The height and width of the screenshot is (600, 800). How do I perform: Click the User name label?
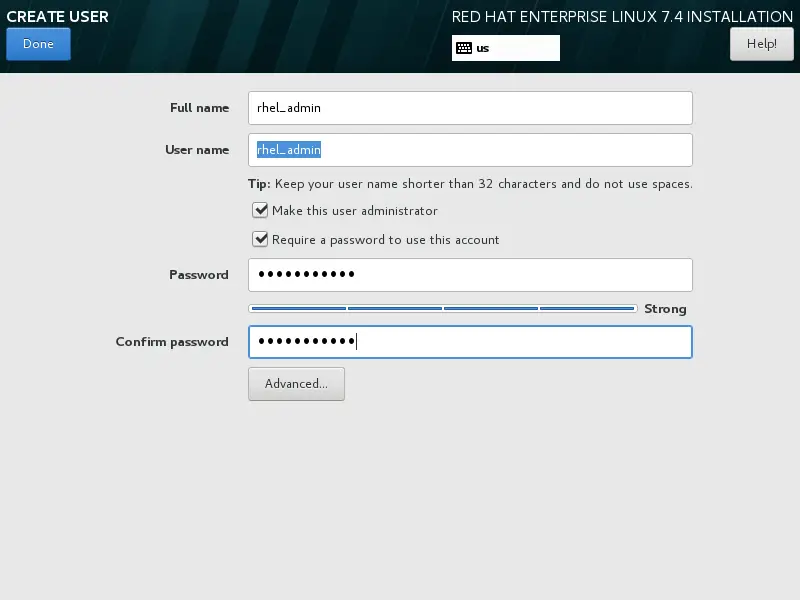point(197,150)
